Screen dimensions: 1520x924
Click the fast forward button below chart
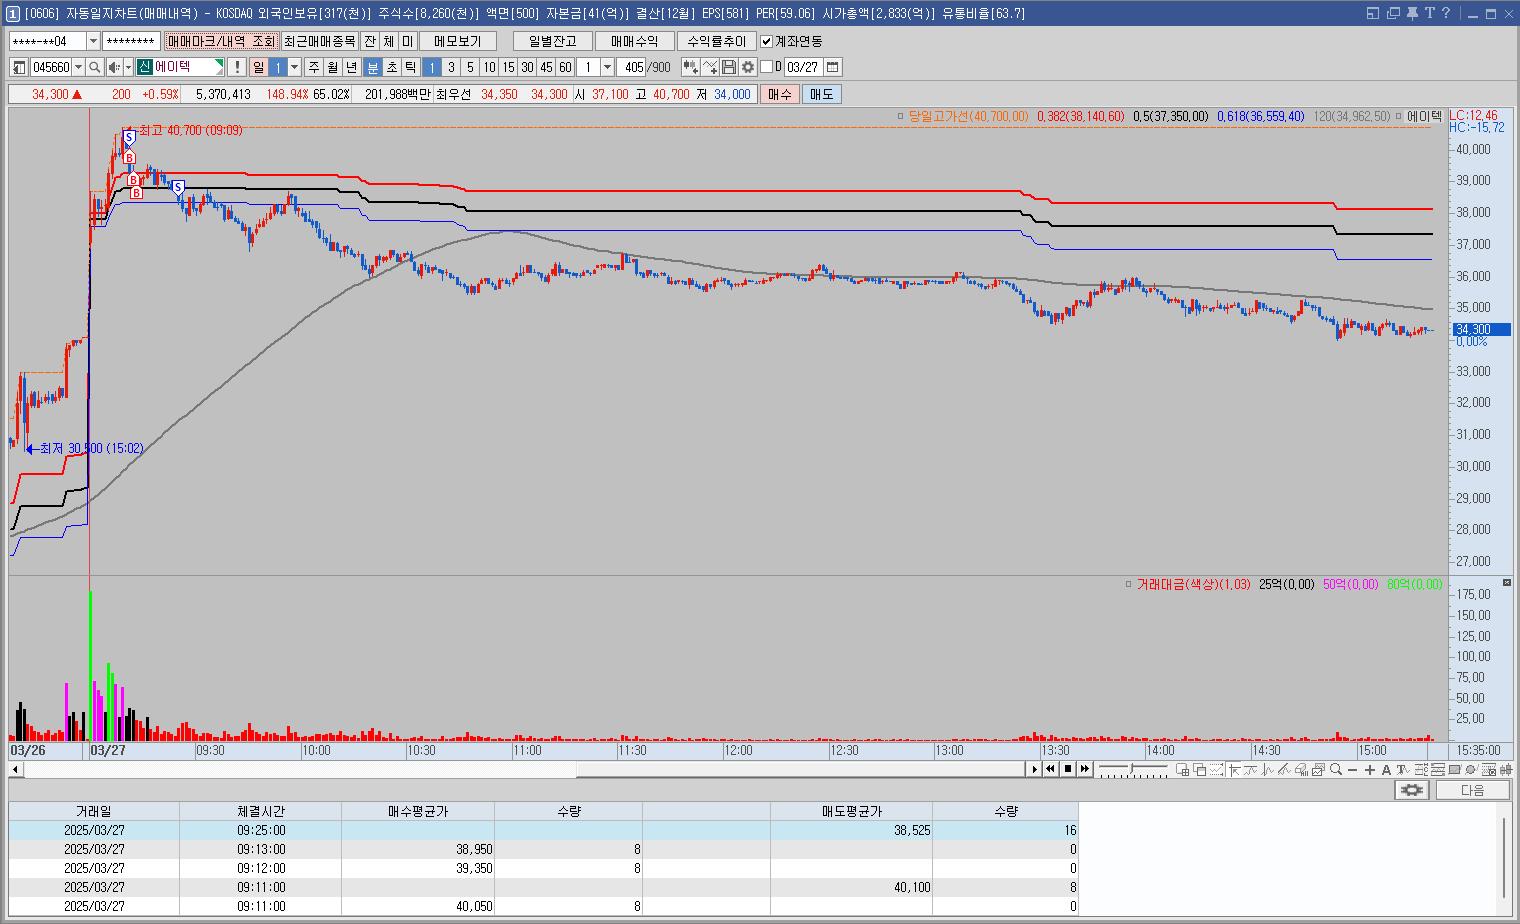click(1085, 769)
